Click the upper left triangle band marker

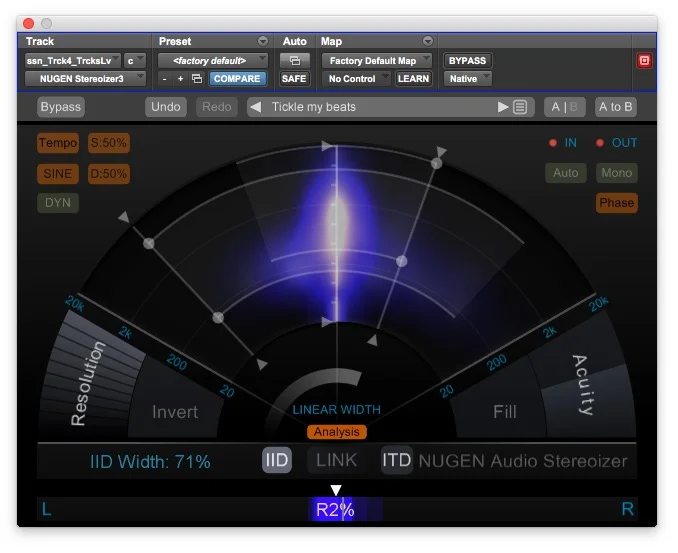(124, 217)
